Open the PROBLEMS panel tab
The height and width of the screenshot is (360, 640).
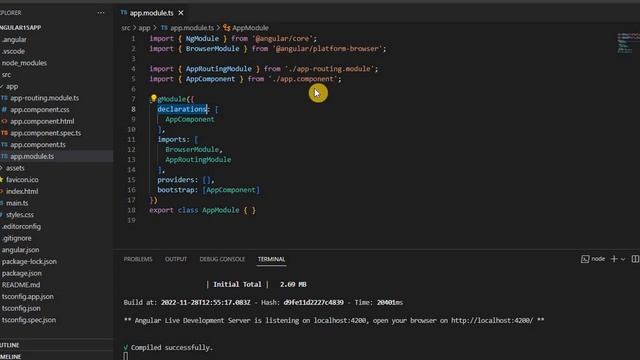(138, 259)
